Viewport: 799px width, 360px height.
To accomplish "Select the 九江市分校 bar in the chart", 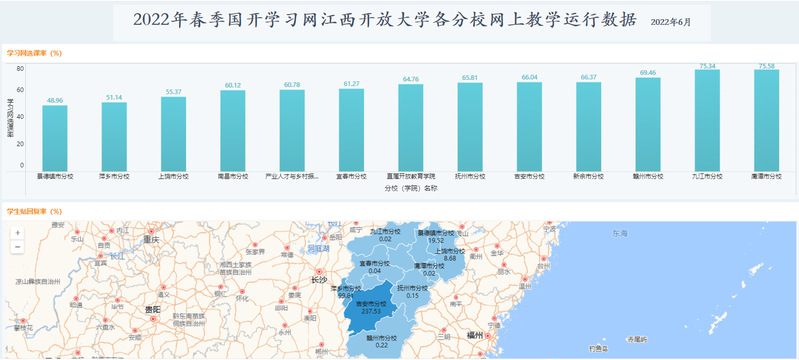I will (707, 120).
